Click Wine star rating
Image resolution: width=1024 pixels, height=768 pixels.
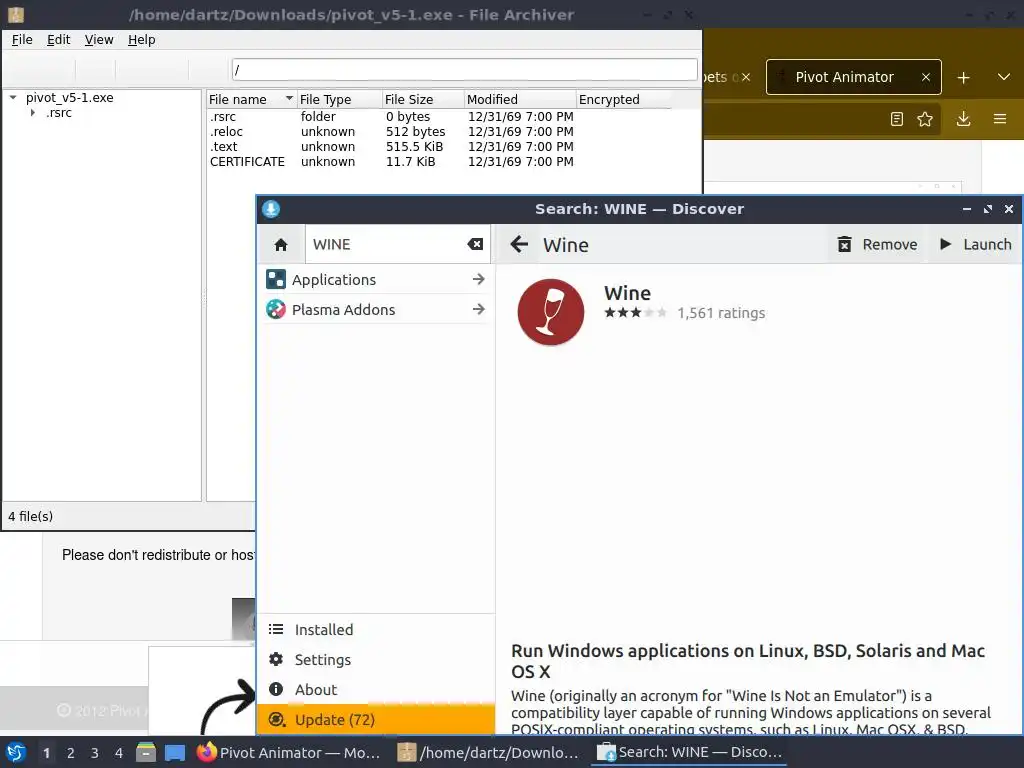[x=635, y=313]
